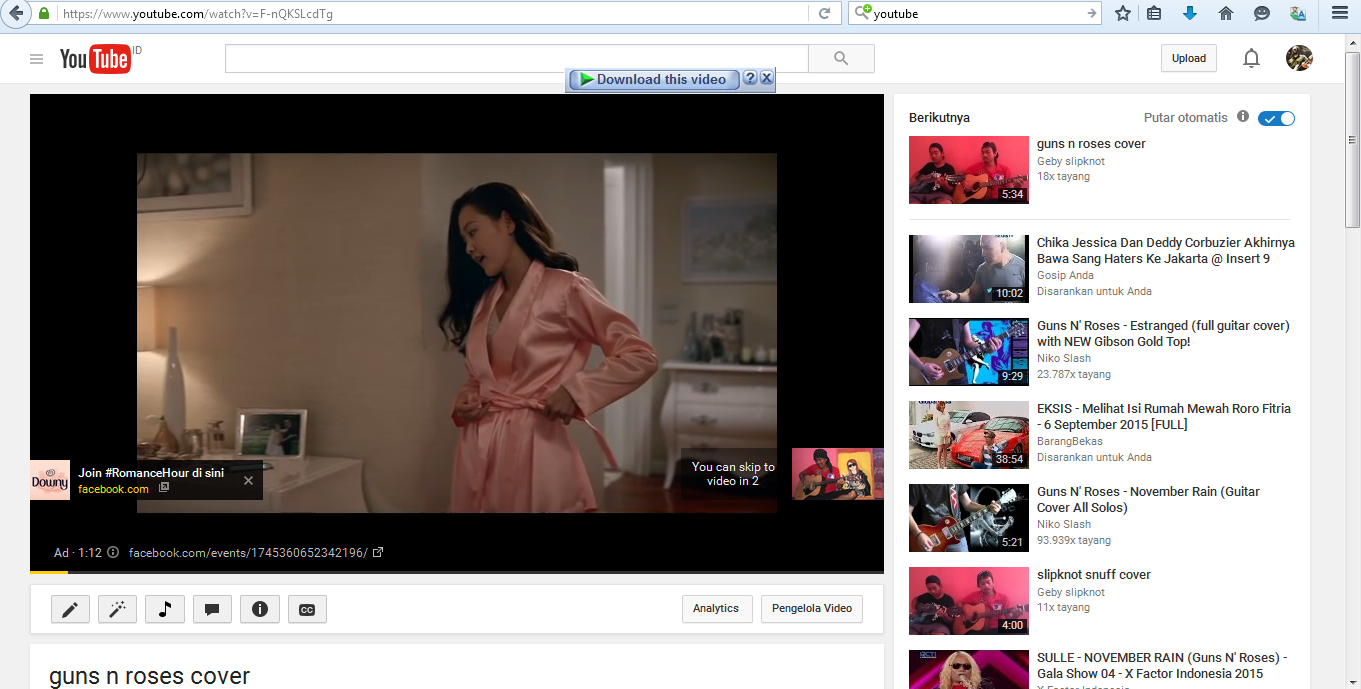Click the Pengelola Video button
Screen dimensions: 1361x689
point(811,608)
